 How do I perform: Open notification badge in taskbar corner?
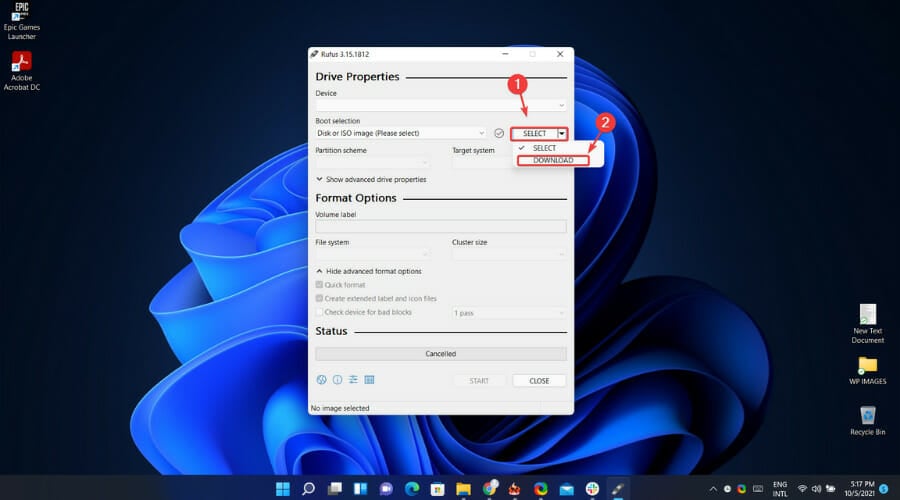[884, 489]
